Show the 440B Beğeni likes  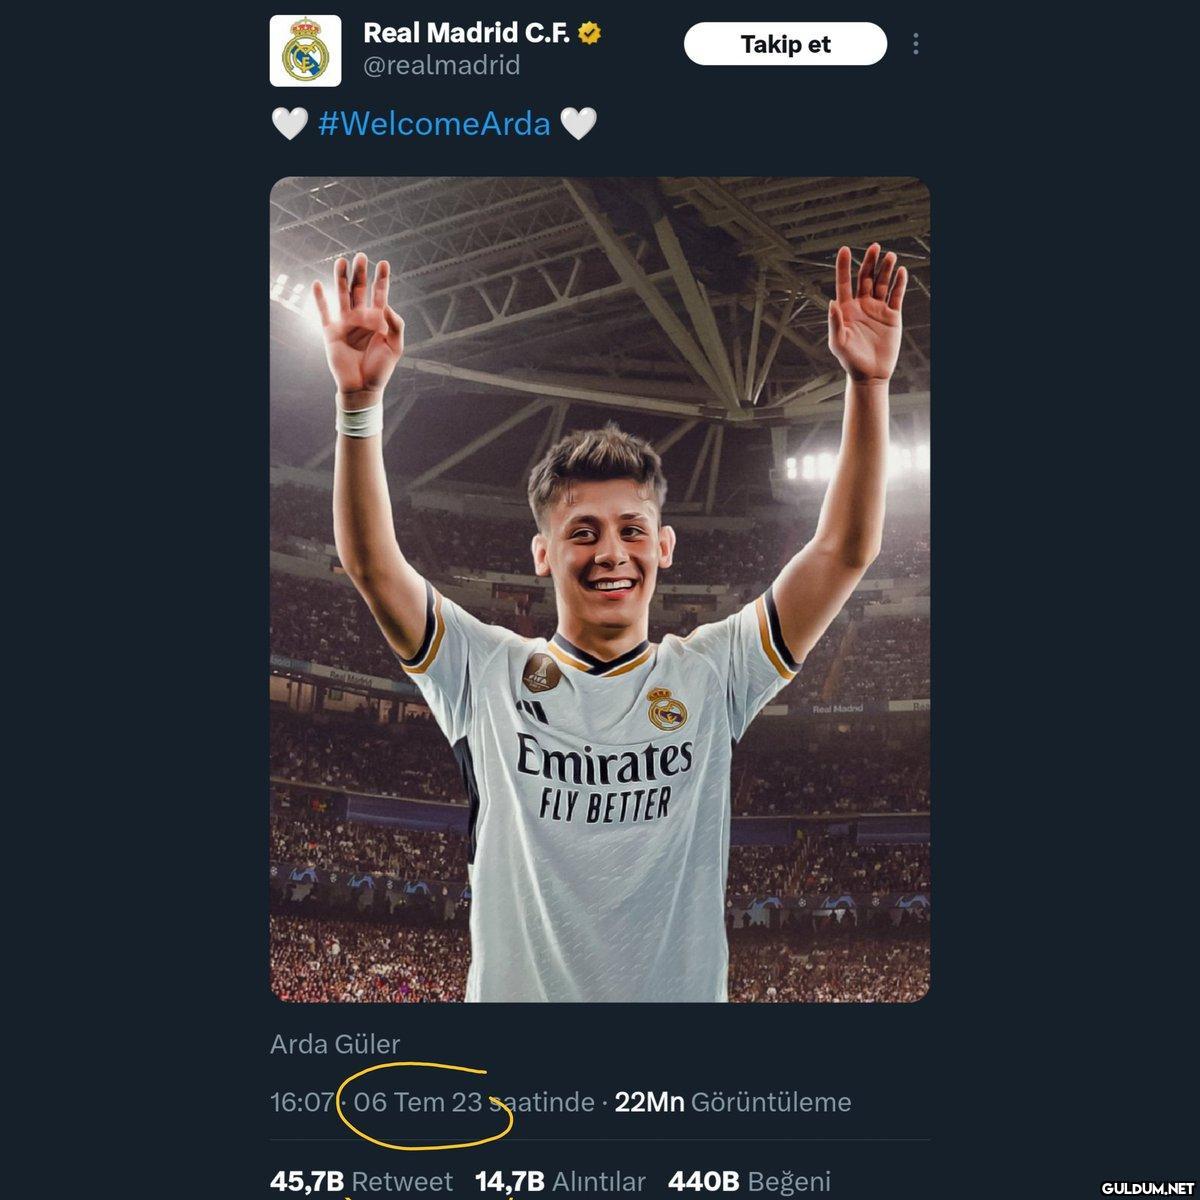(749, 1182)
